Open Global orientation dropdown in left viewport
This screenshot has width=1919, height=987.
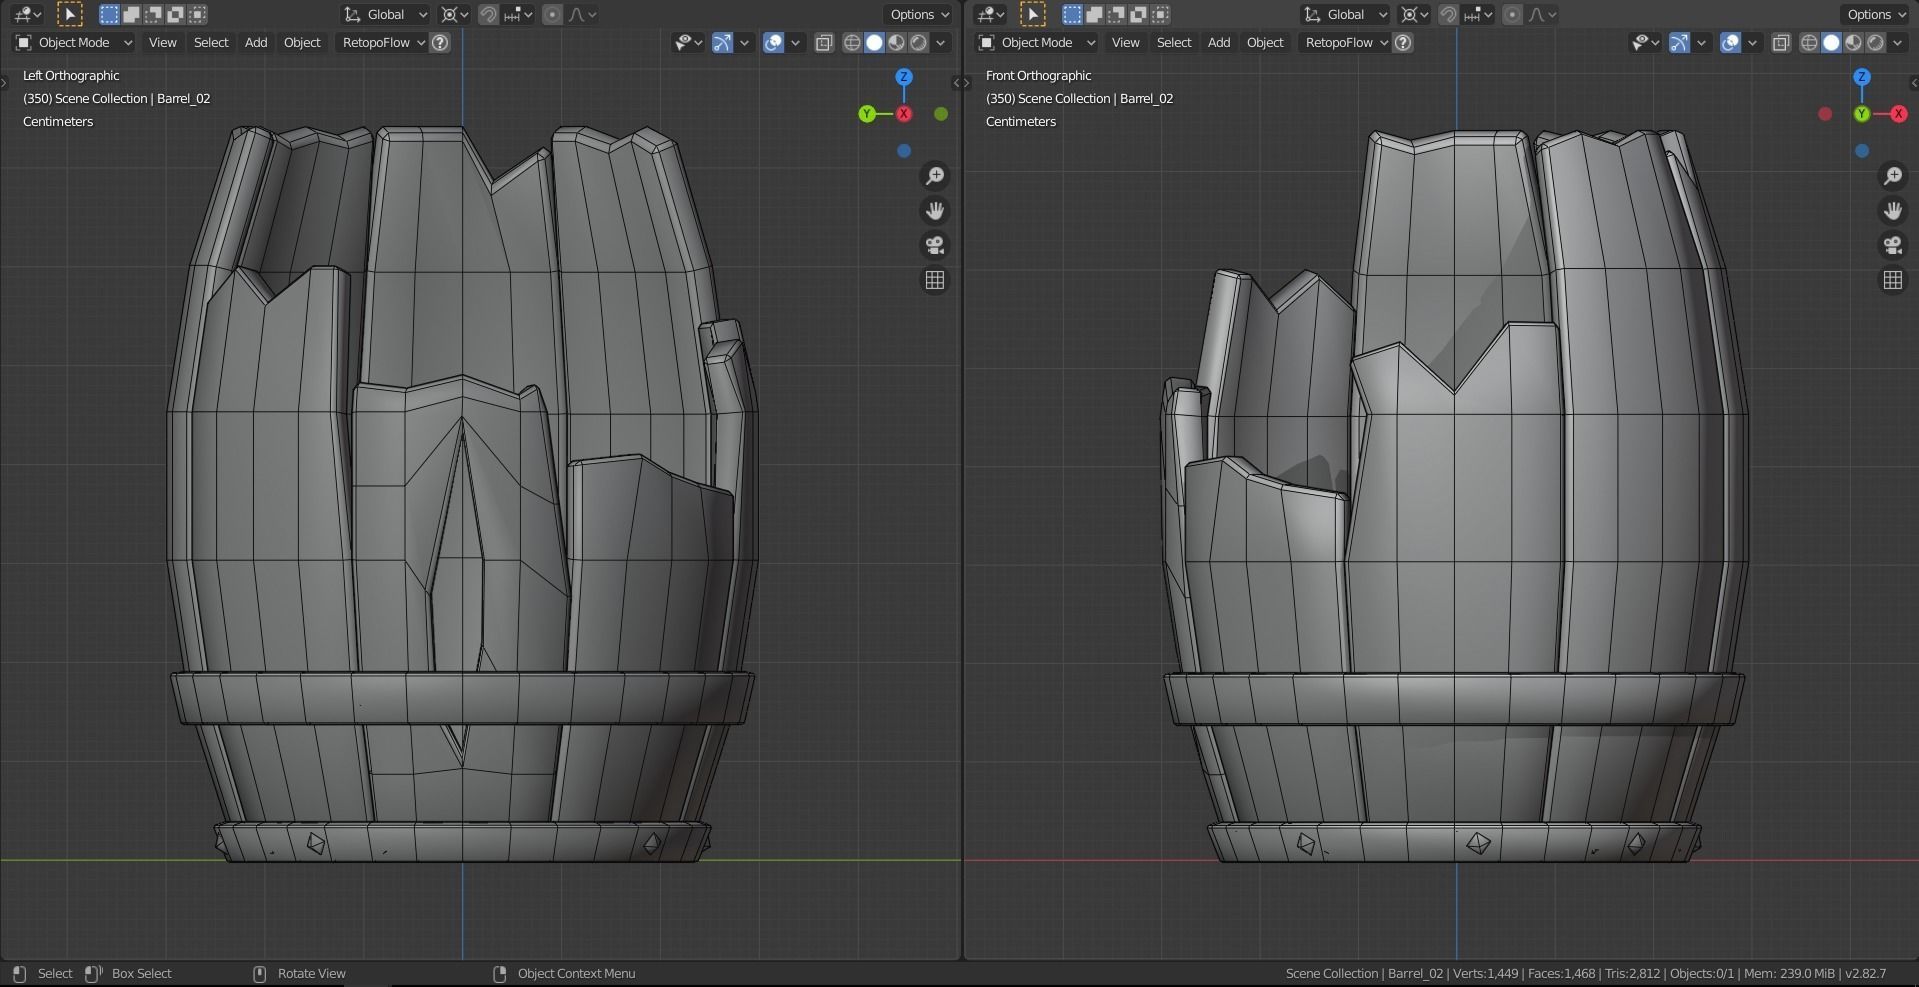(x=386, y=14)
